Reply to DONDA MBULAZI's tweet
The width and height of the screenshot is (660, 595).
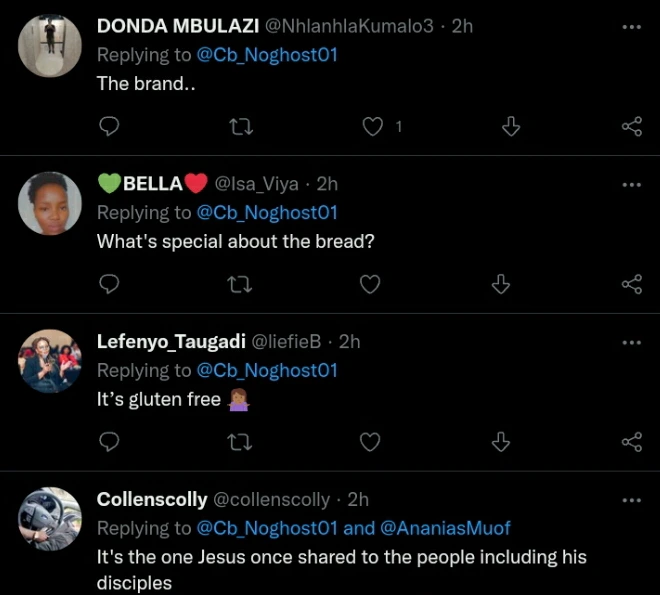(112, 126)
